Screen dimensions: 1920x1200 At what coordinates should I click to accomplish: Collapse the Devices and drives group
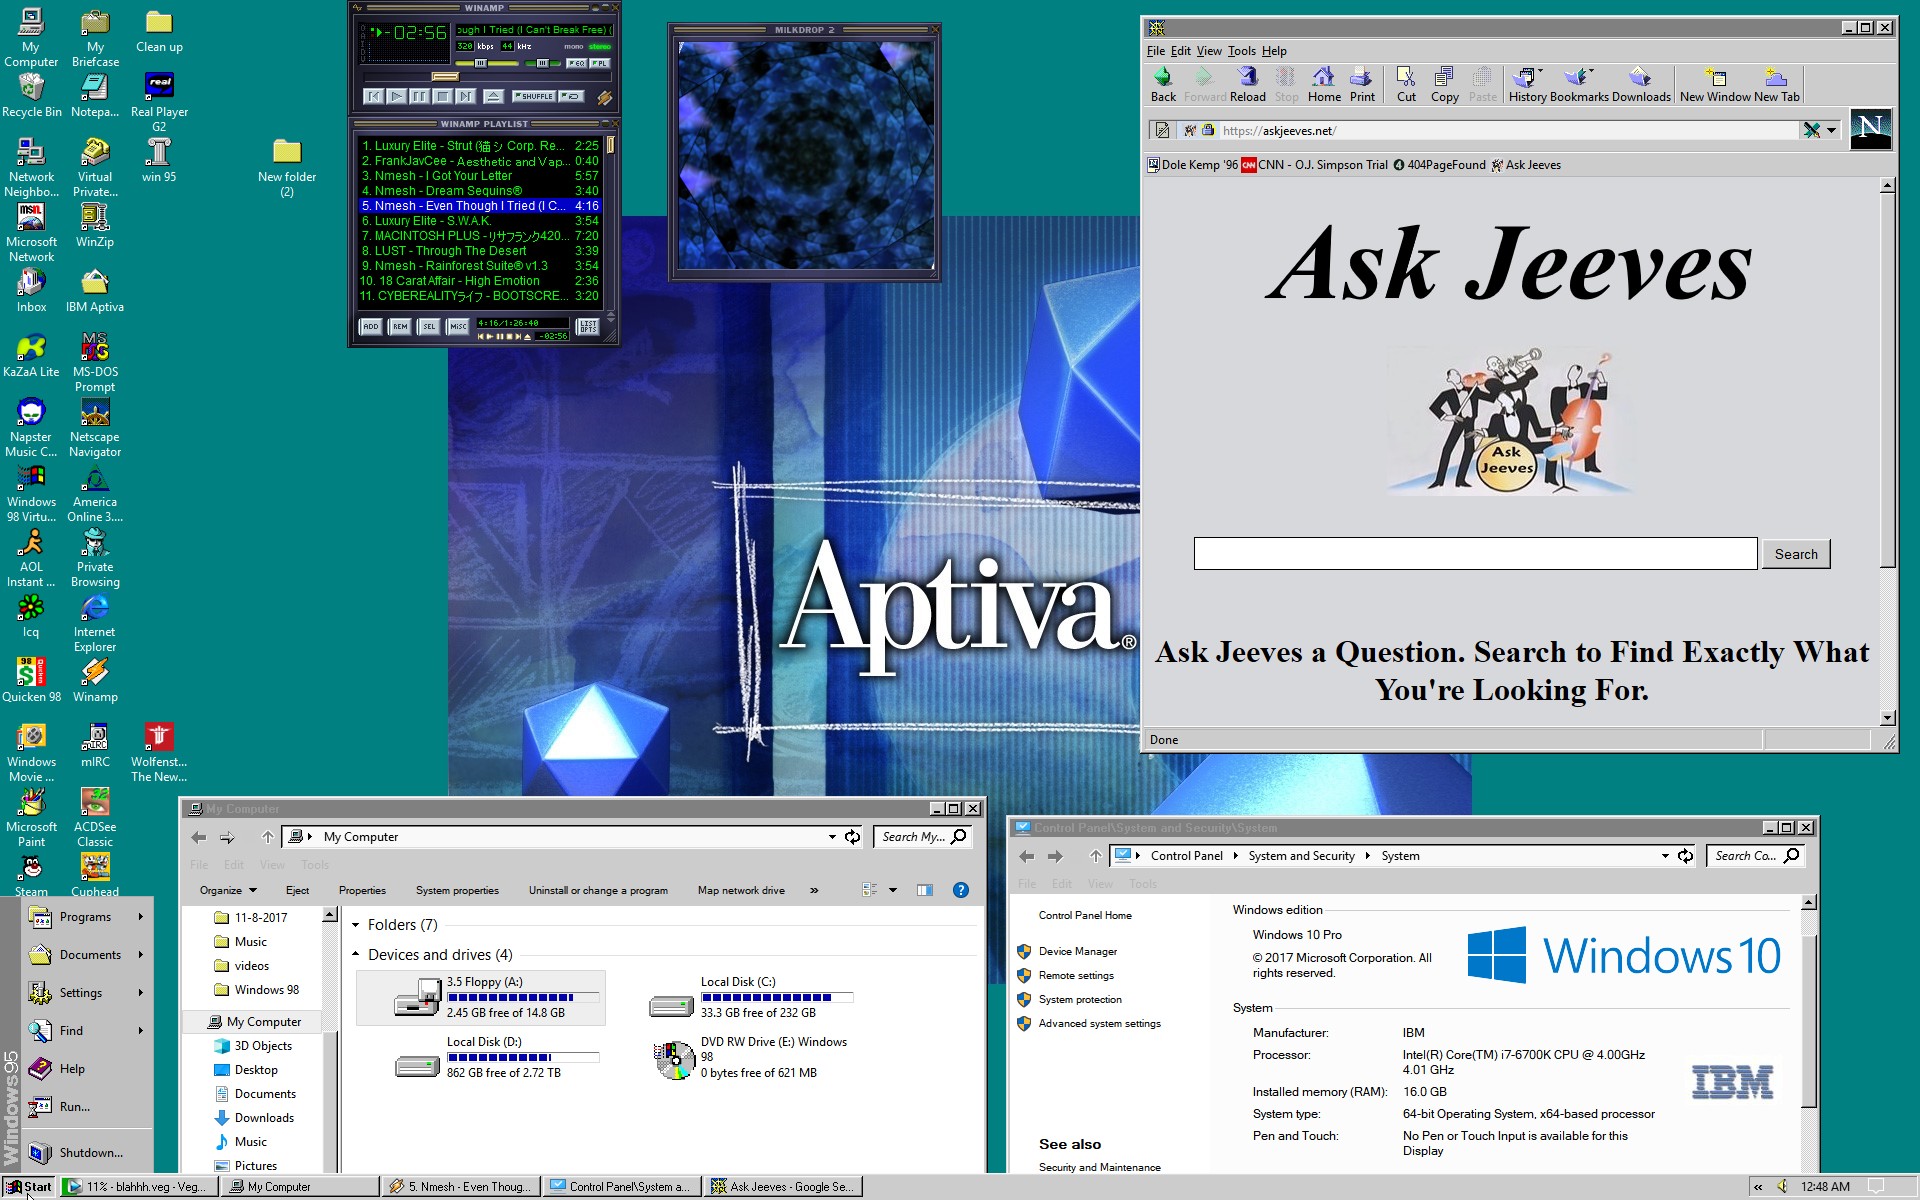[356, 955]
